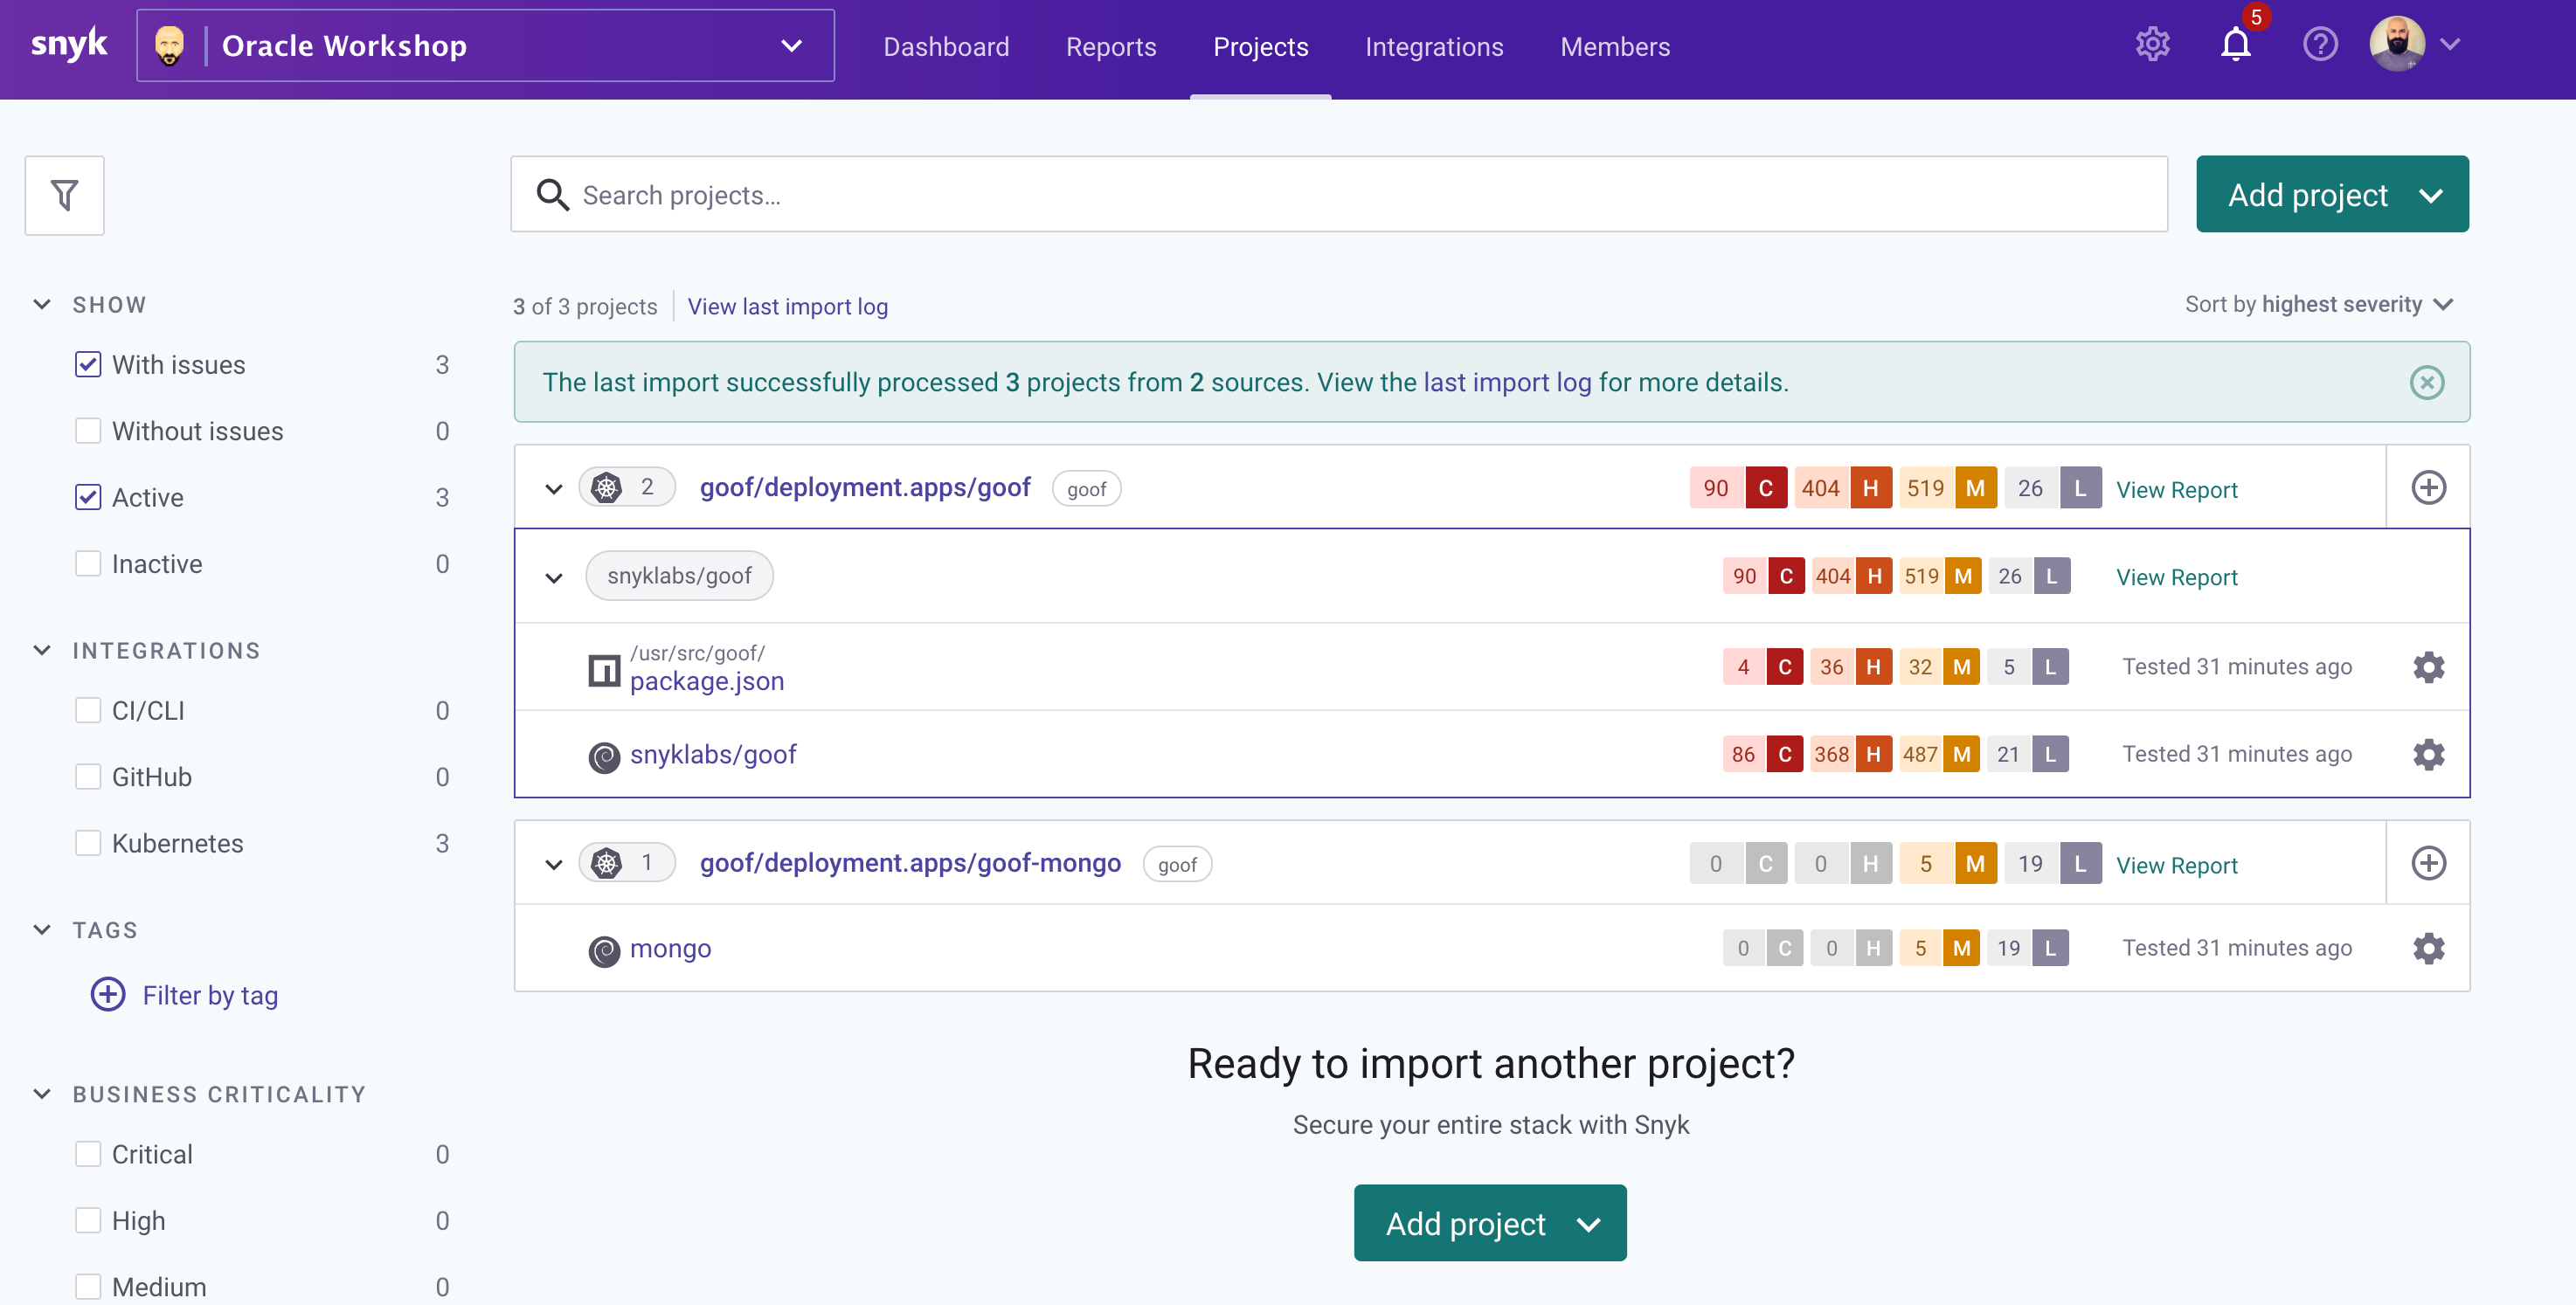Collapse the goof/deployment.apps/goof-mongo group

point(553,864)
